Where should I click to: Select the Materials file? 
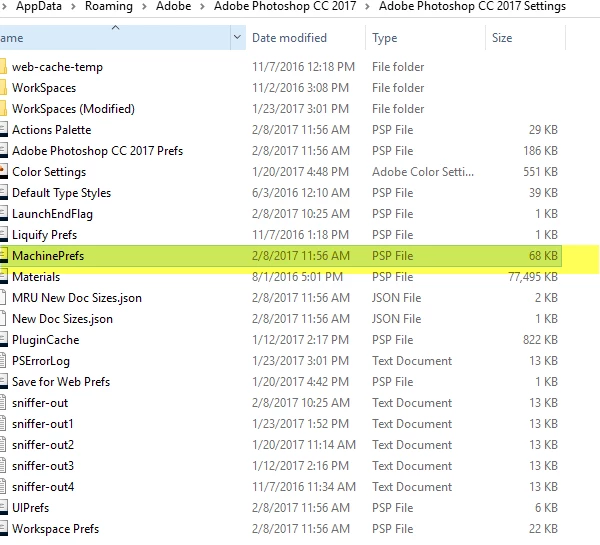(x=36, y=276)
